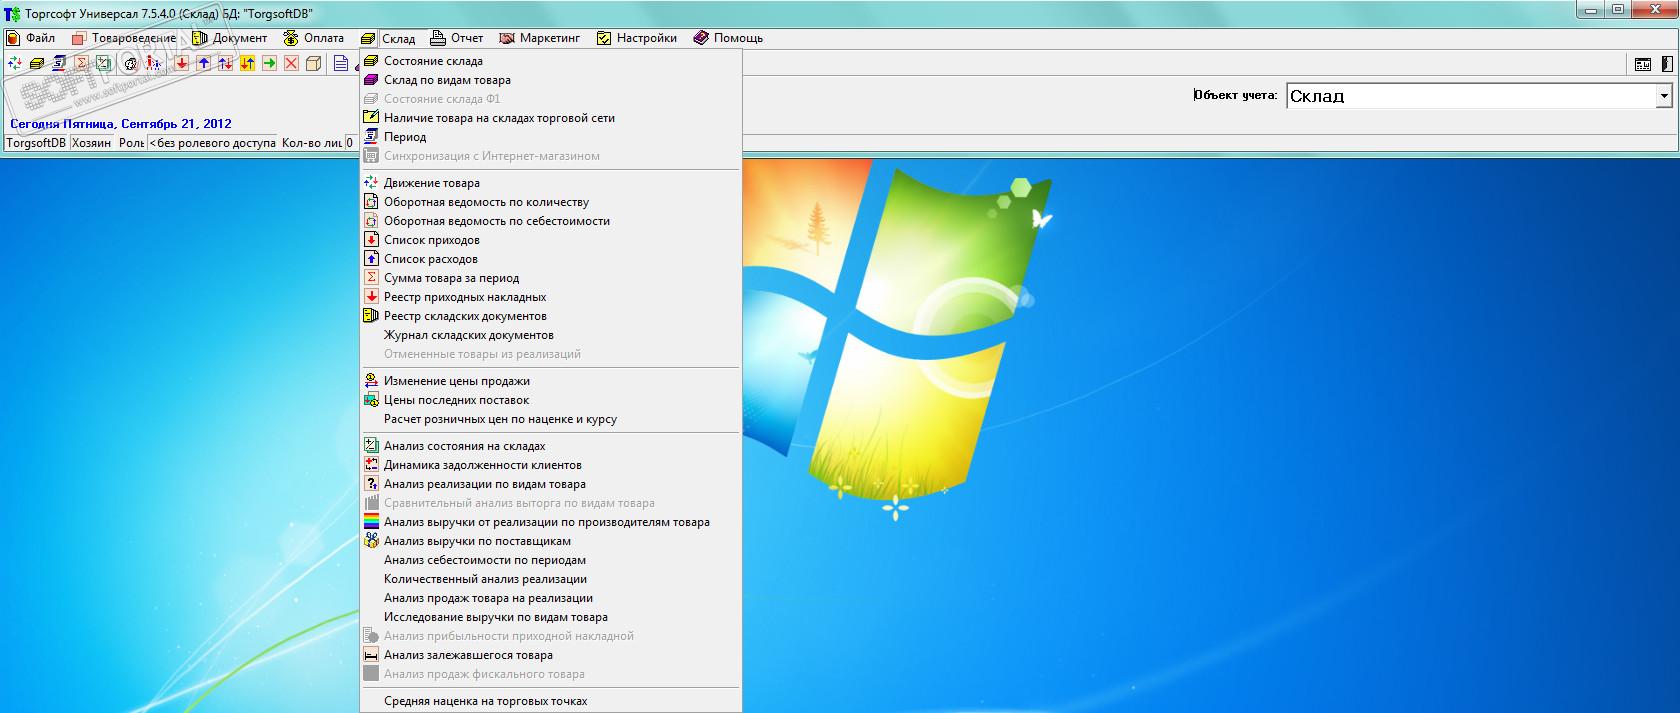Open Количественный анализ реализации
The image size is (1680, 713).
click(x=550, y=579)
